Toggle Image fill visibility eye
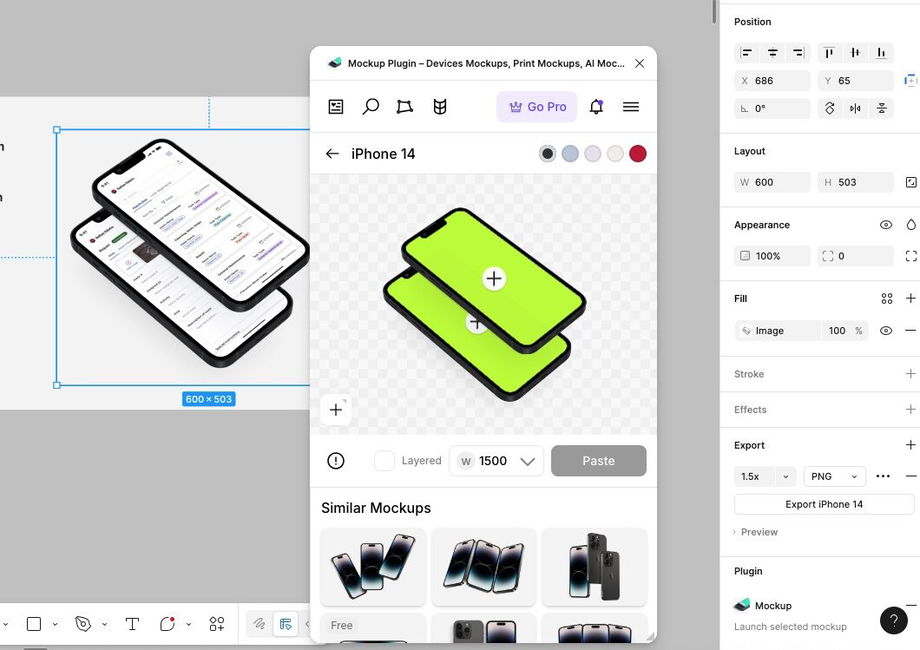920x650 pixels. (x=886, y=331)
